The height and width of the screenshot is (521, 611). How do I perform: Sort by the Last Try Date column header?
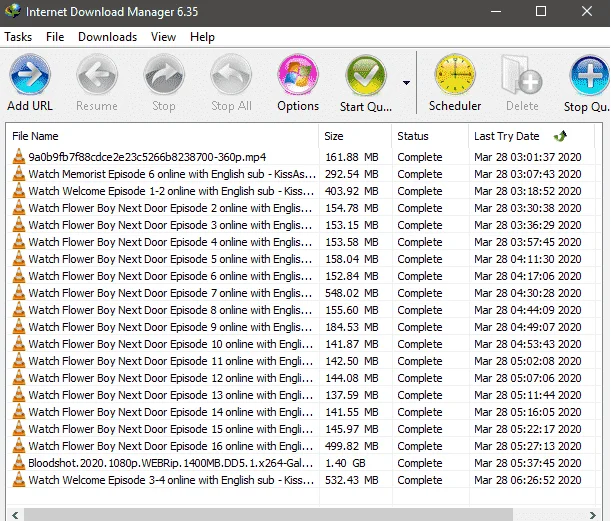532,136
